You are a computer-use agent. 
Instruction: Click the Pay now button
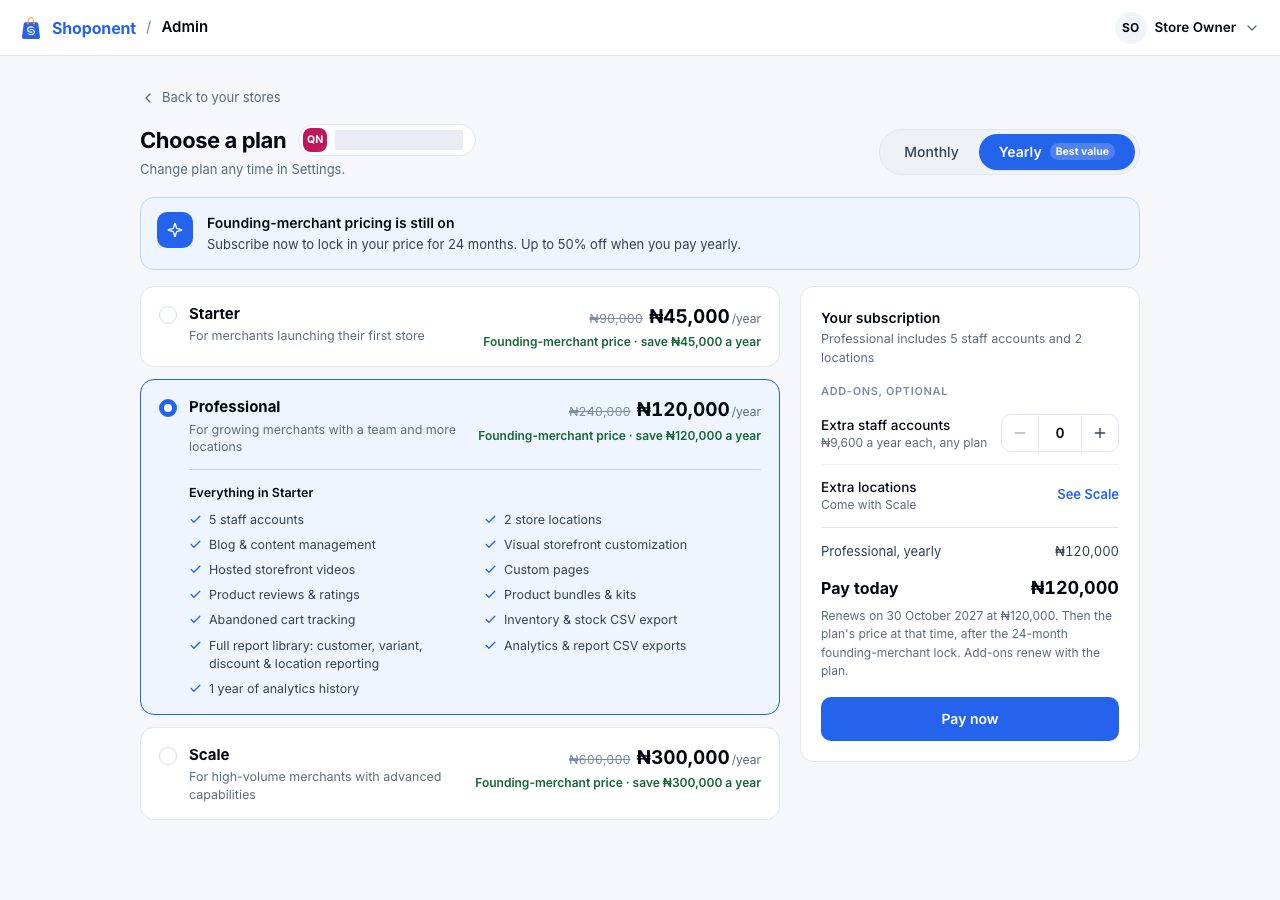click(x=970, y=719)
